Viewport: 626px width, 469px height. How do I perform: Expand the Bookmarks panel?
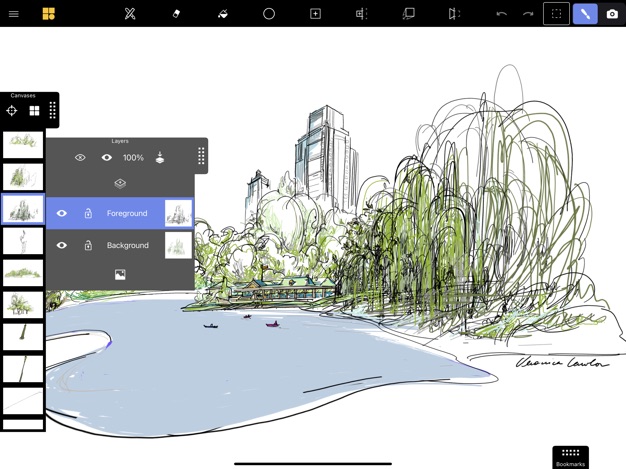coord(570,457)
